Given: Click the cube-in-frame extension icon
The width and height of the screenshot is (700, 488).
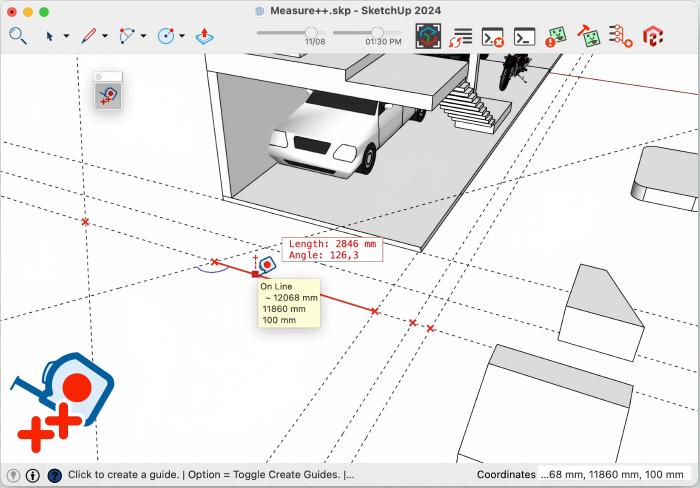Looking at the screenshot, I should pyautogui.click(x=428, y=36).
